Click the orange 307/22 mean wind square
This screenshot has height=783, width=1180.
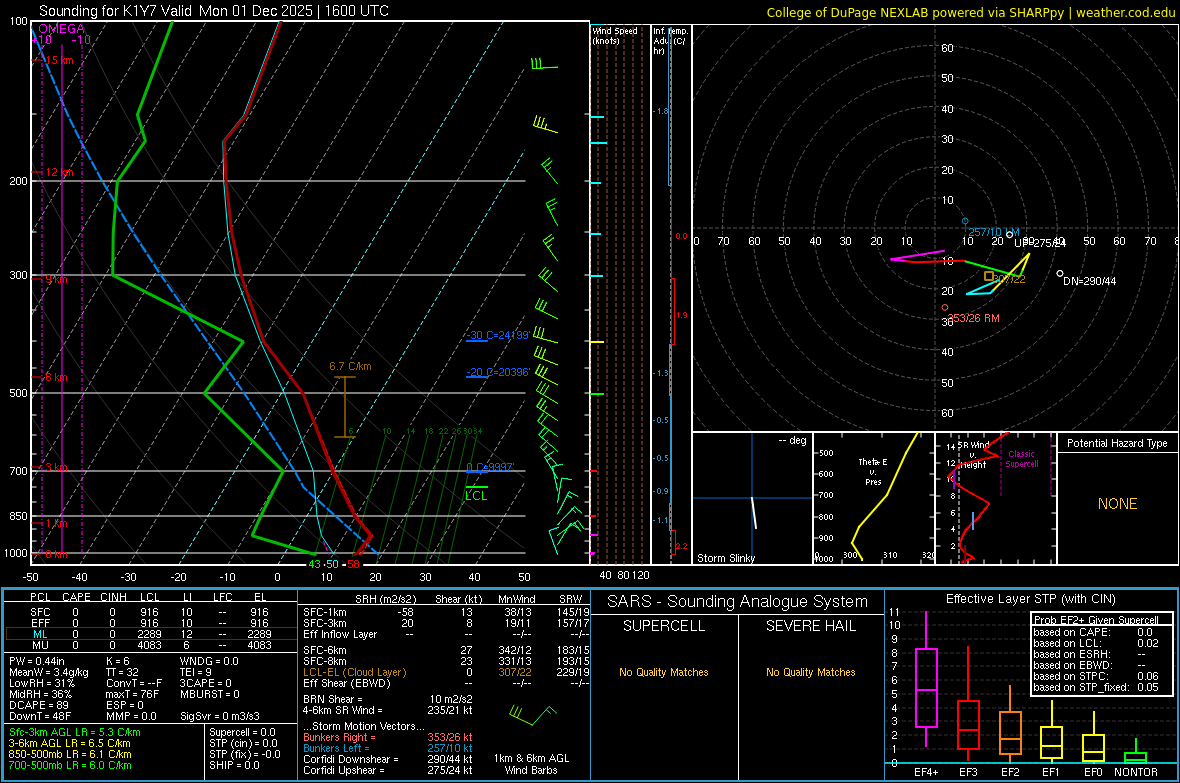[x=989, y=276]
